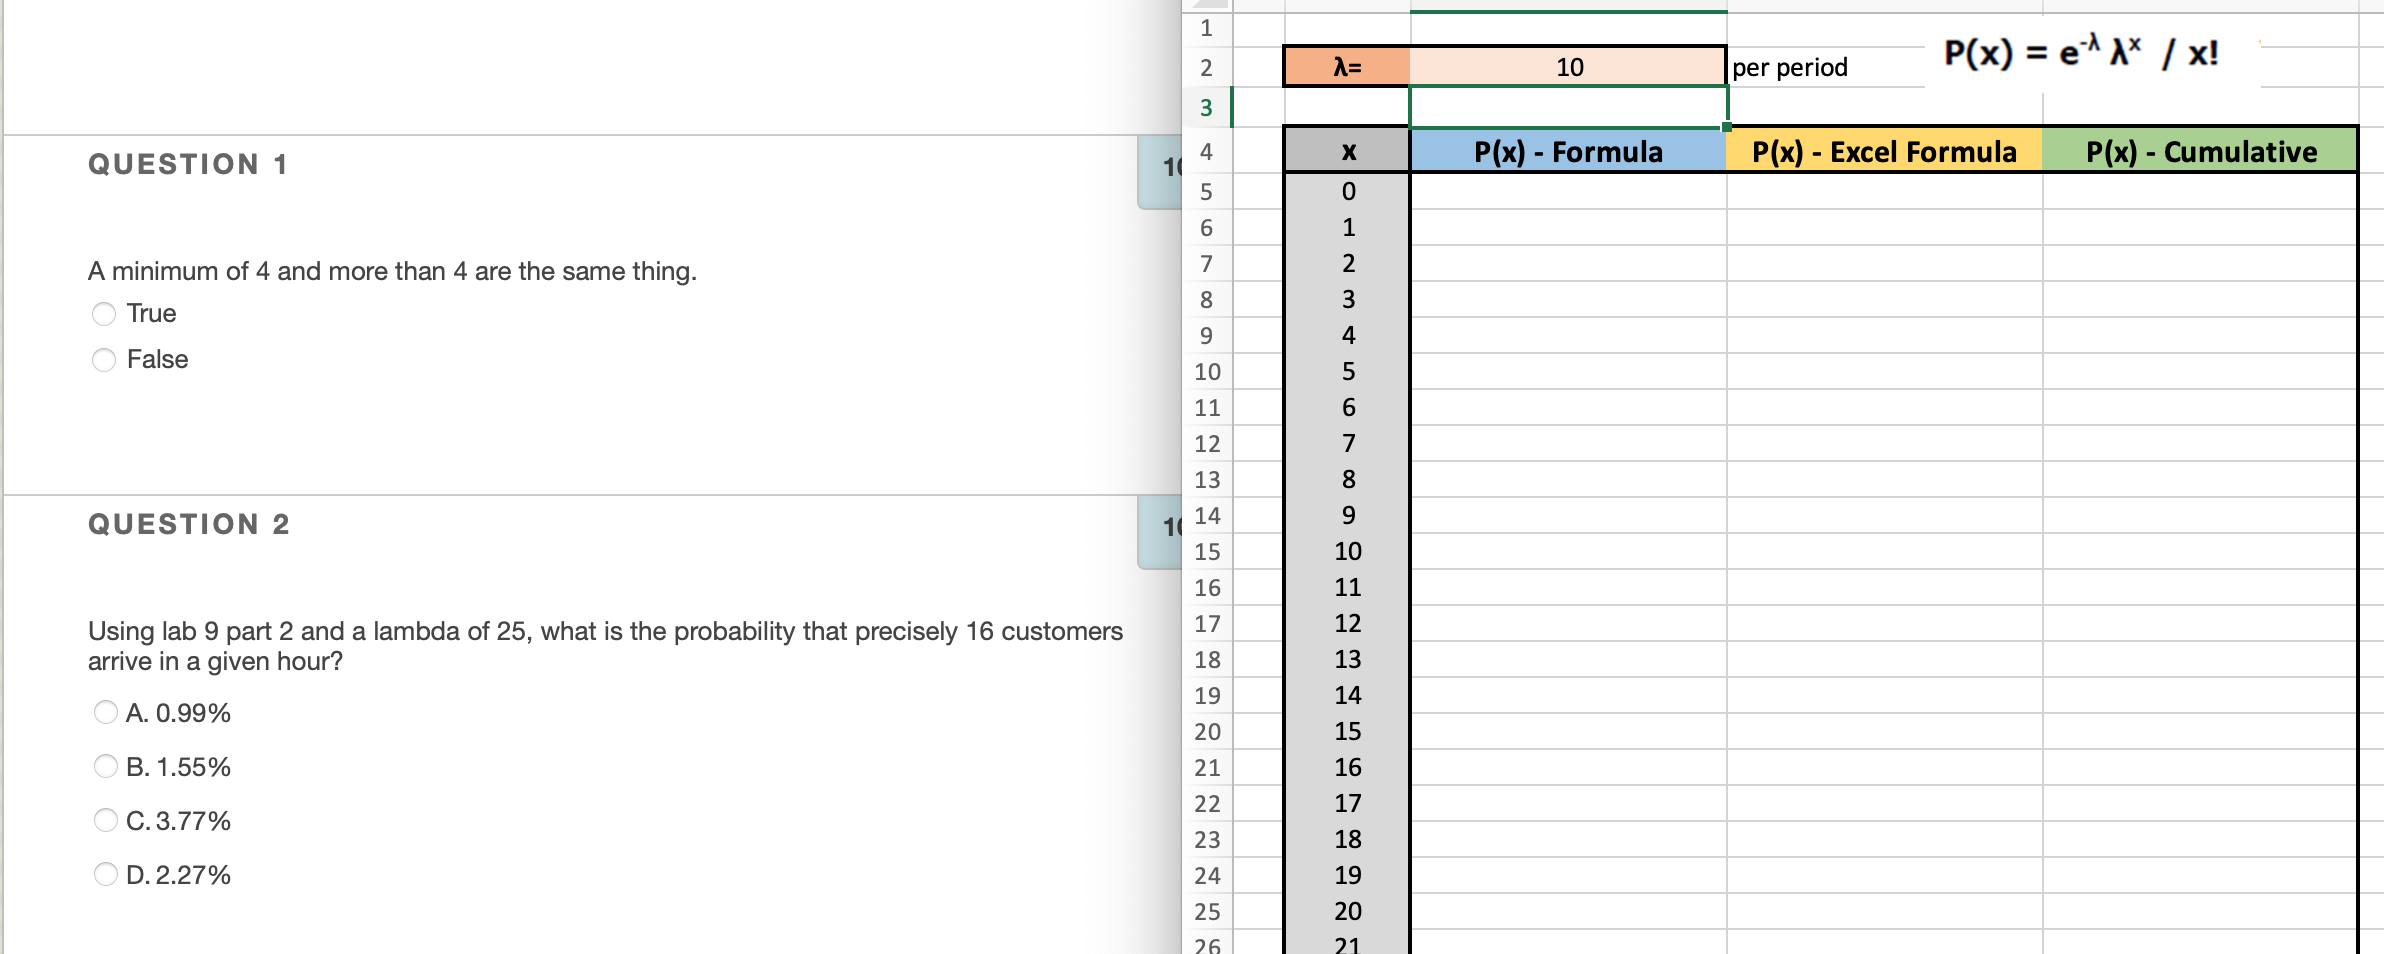Click the lambda value cell containing 10
Screen dimensions: 2384x954
click(1568, 67)
